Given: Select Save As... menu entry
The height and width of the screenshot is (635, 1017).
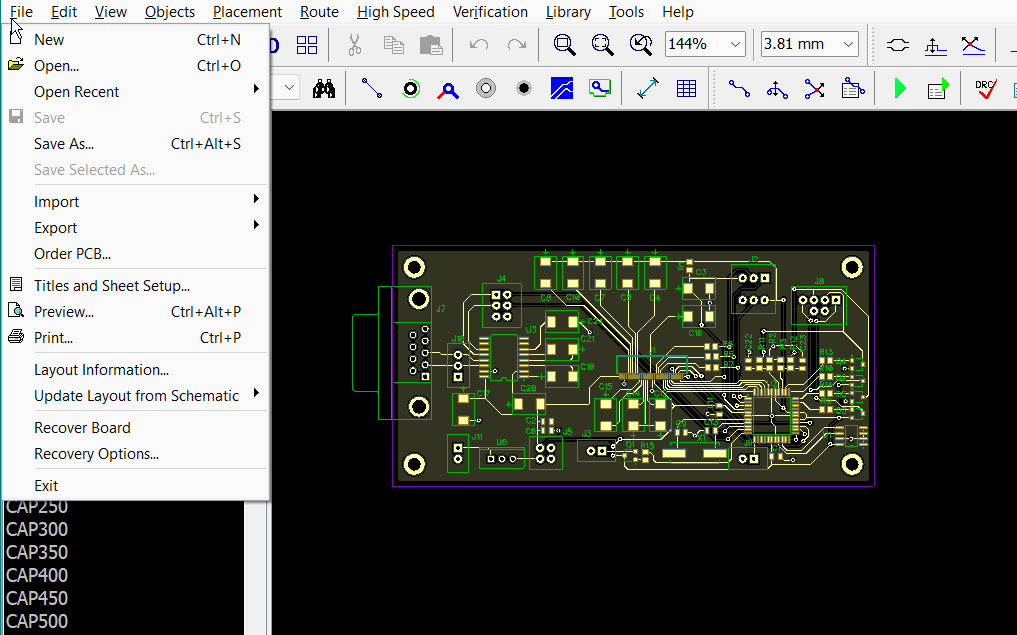Looking at the screenshot, I should pyautogui.click(x=135, y=143).
